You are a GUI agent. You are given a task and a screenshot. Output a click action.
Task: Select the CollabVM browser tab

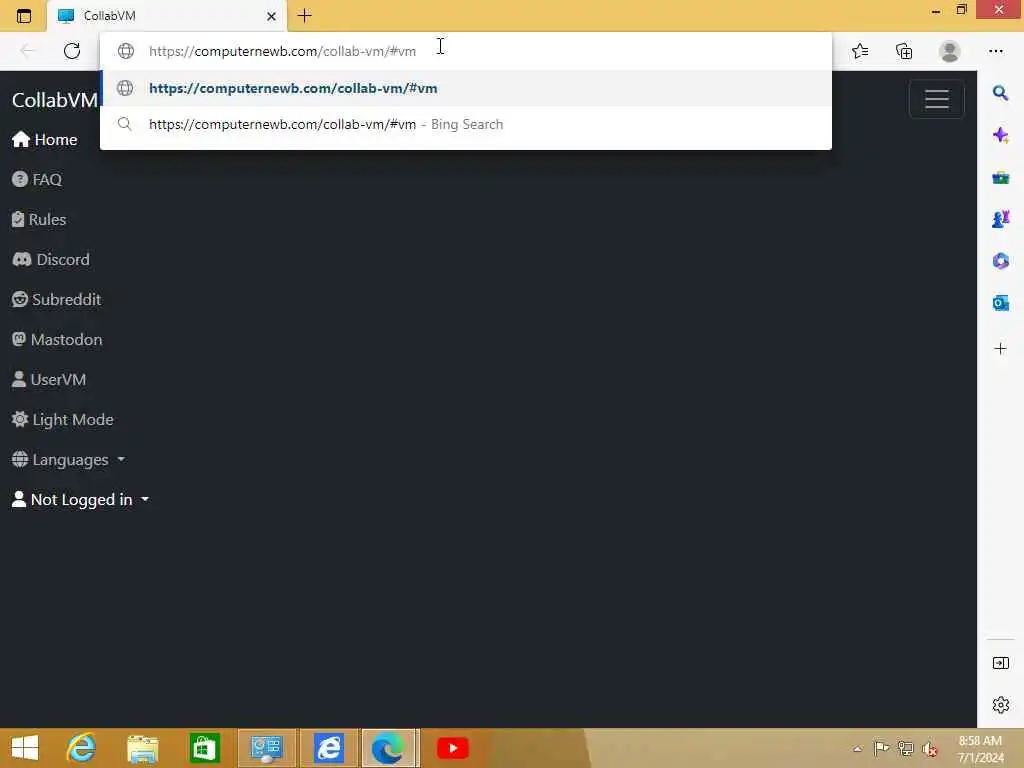[x=167, y=16]
